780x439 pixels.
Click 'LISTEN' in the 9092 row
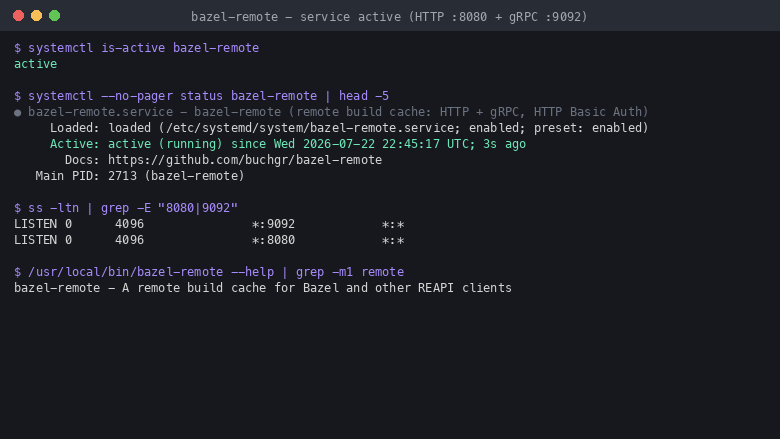click(35, 224)
